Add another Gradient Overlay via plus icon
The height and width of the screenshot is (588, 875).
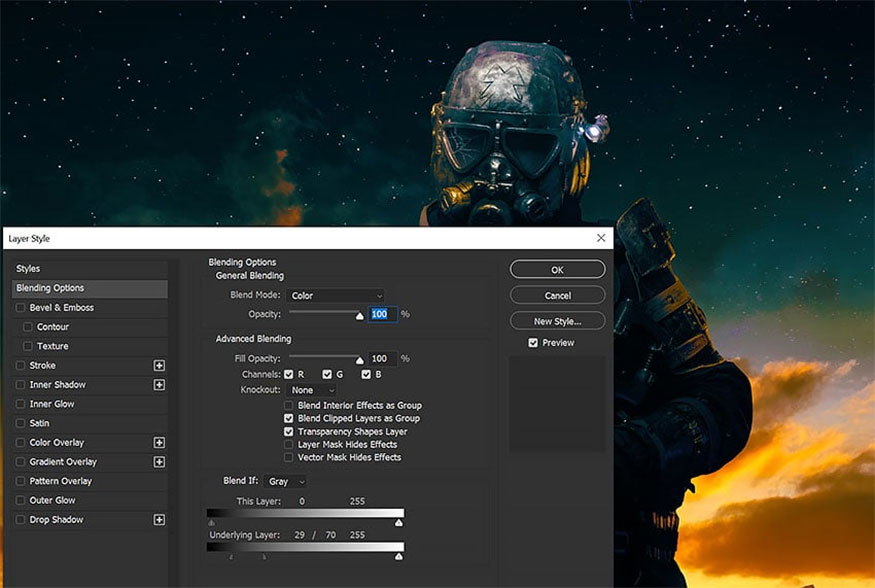(x=159, y=462)
